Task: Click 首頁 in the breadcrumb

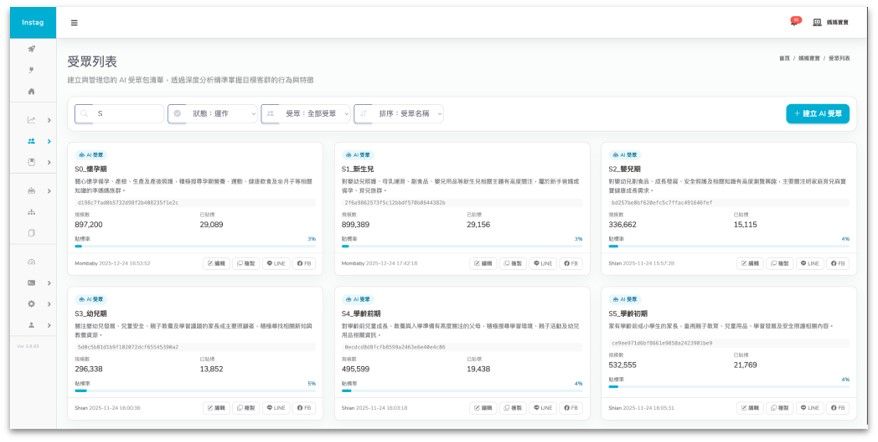Action: 784,58
